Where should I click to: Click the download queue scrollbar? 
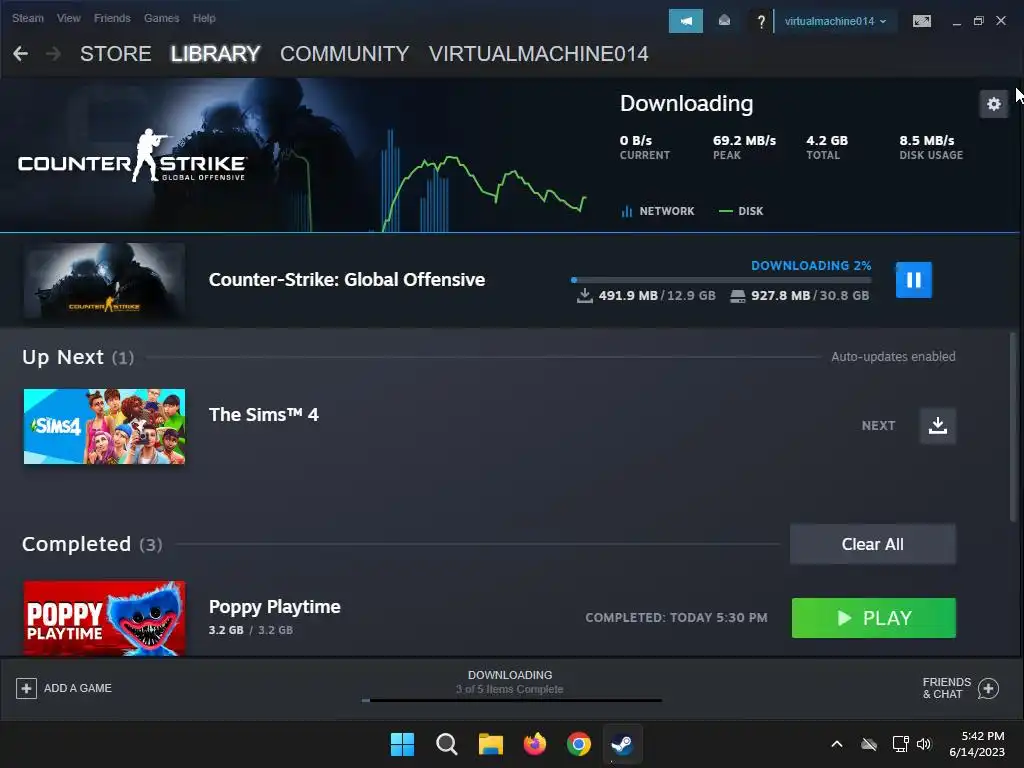coord(1014,426)
